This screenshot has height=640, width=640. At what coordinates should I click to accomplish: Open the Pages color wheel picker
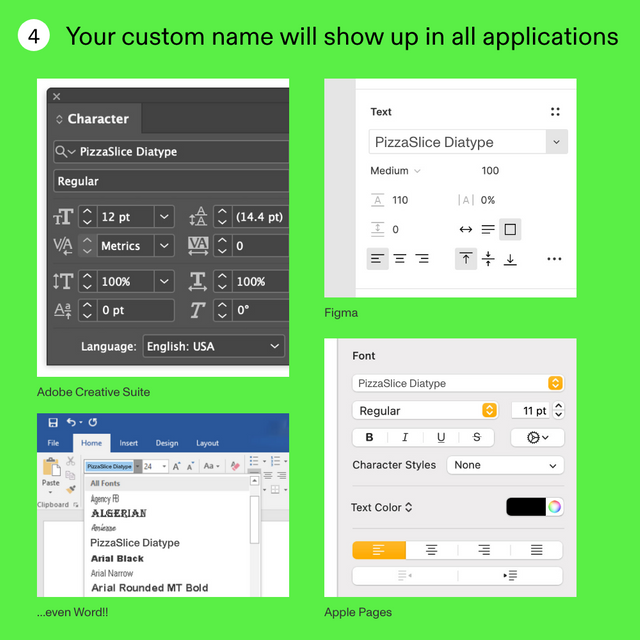[554, 507]
